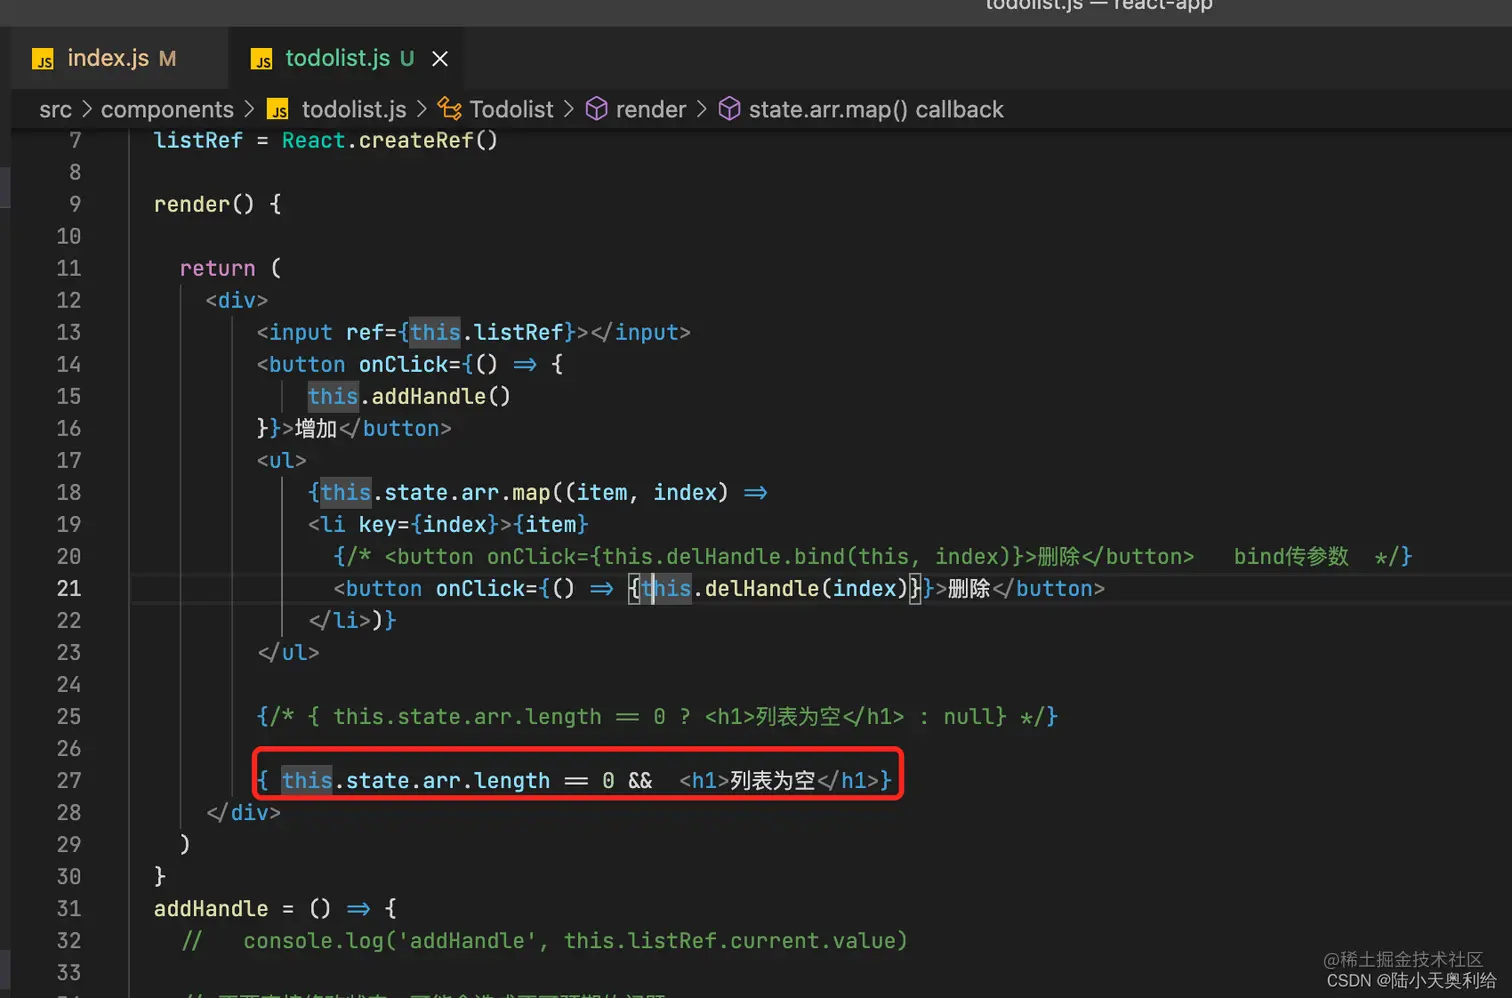Open the src breadcrumb

(55, 109)
